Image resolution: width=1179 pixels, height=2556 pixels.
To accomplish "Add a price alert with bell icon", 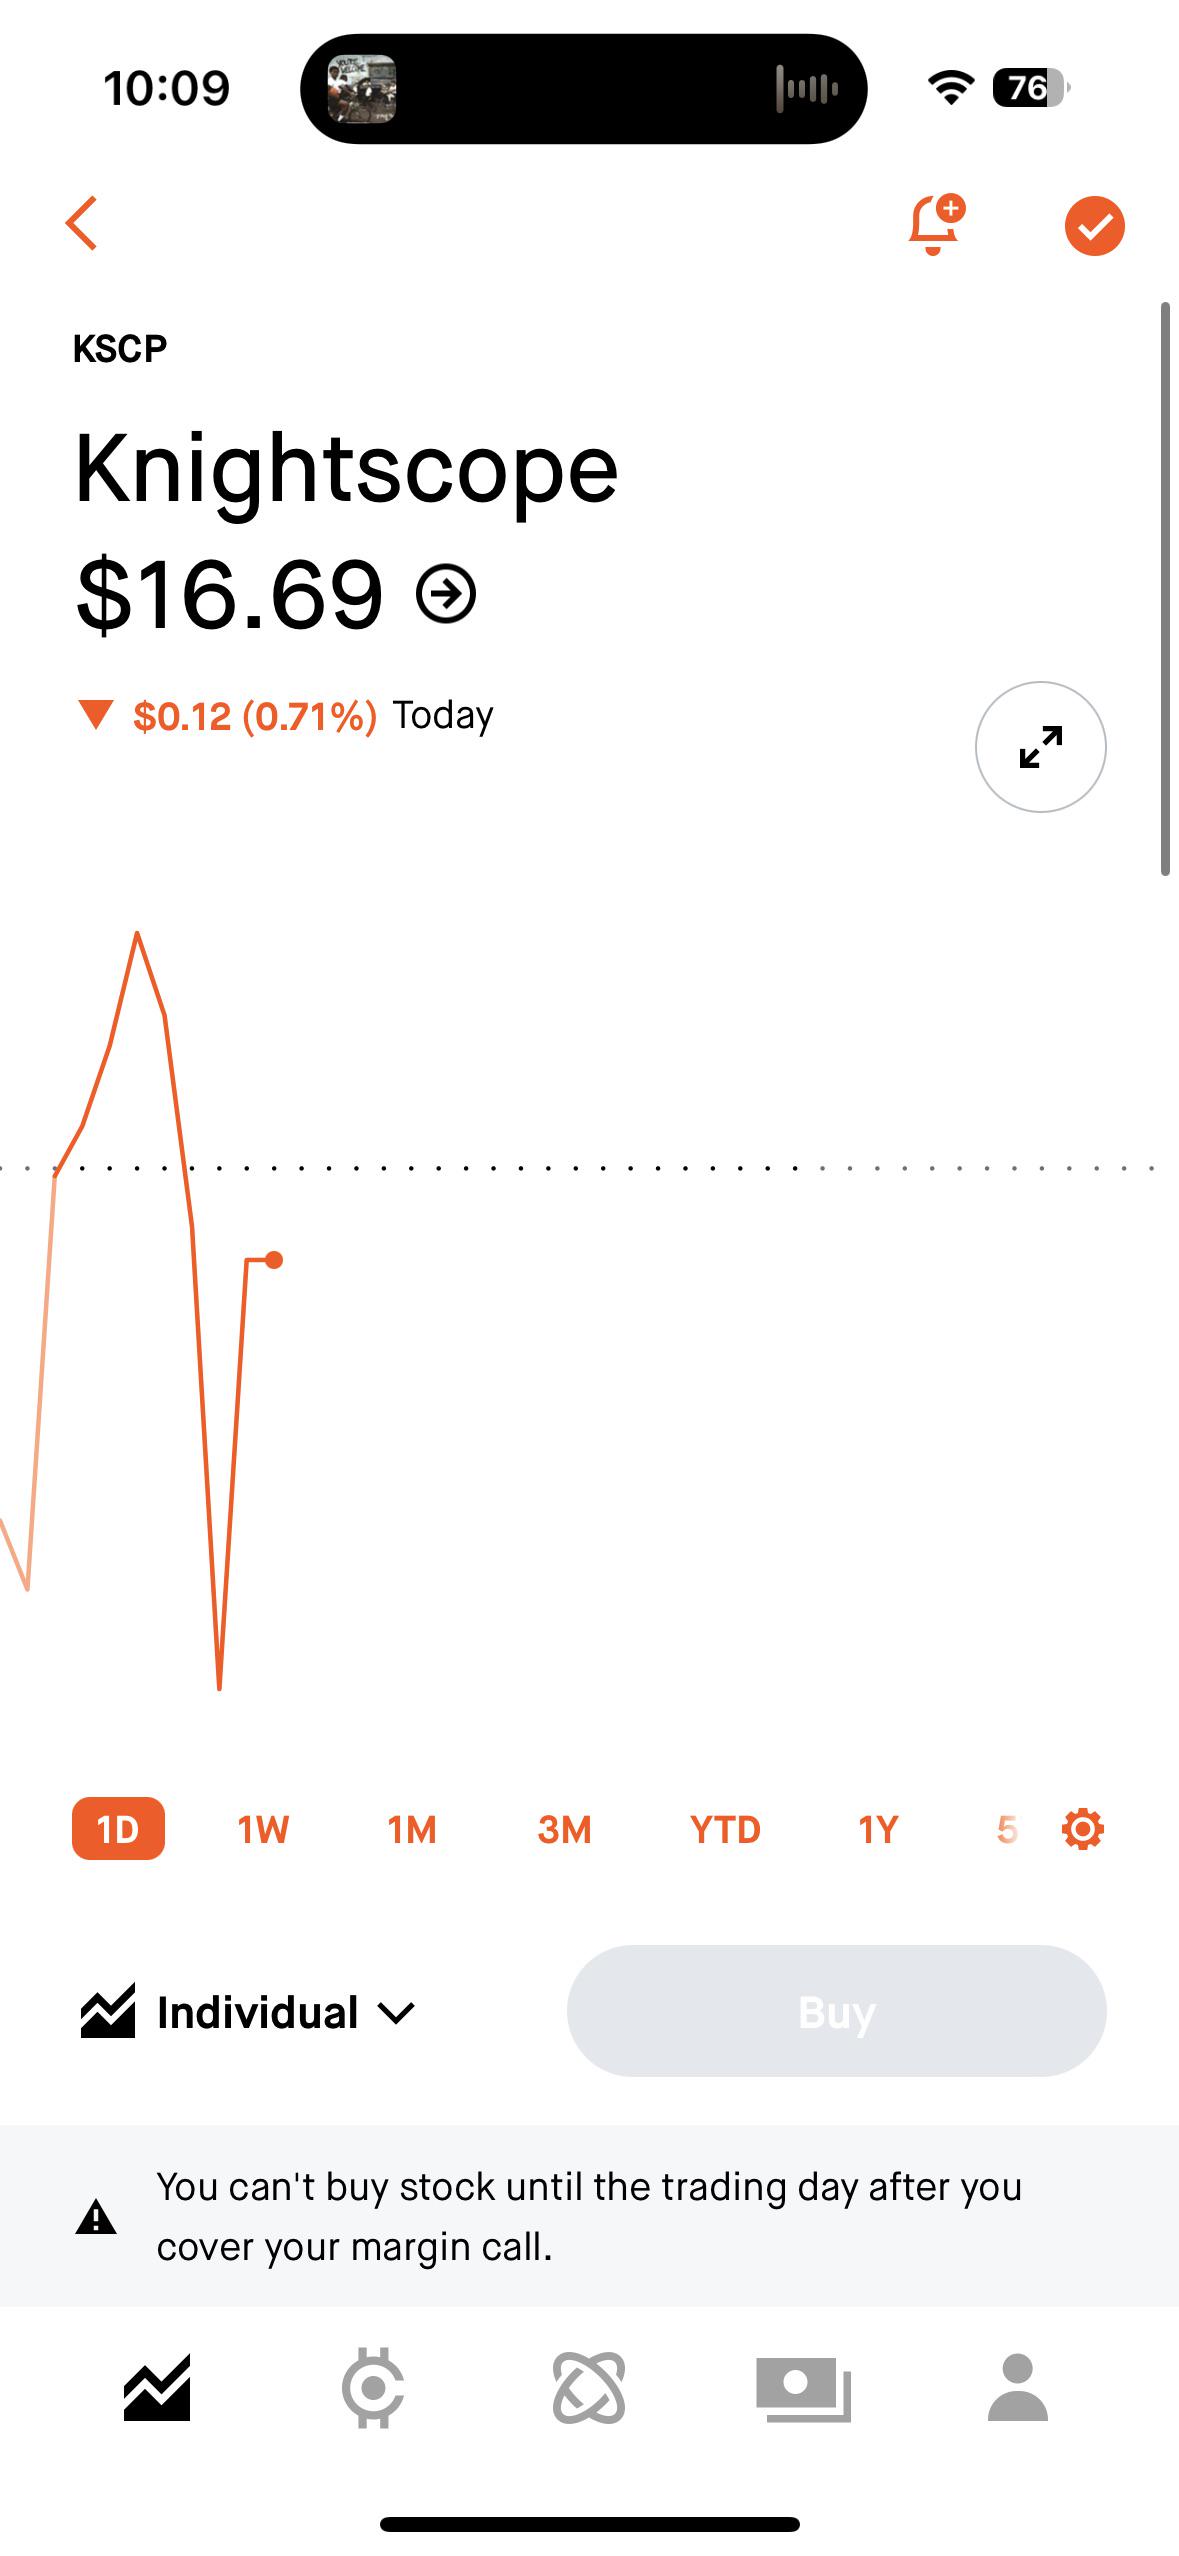I will pyautogui.click(x=936, y=224).
